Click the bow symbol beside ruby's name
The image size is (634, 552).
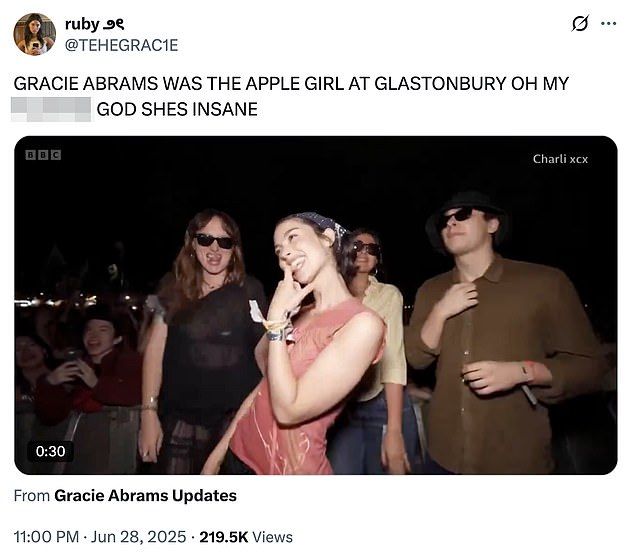(x=114, y=25)
